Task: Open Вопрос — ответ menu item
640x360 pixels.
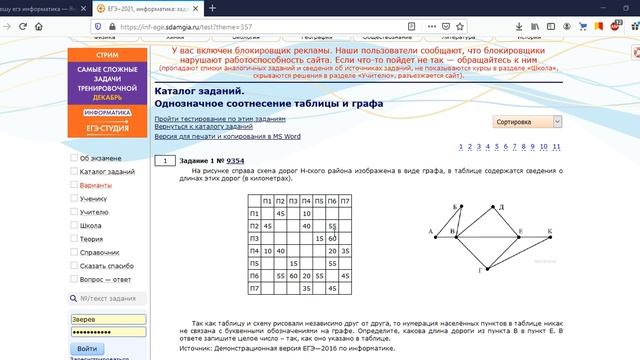Action: tap(105, 280)
